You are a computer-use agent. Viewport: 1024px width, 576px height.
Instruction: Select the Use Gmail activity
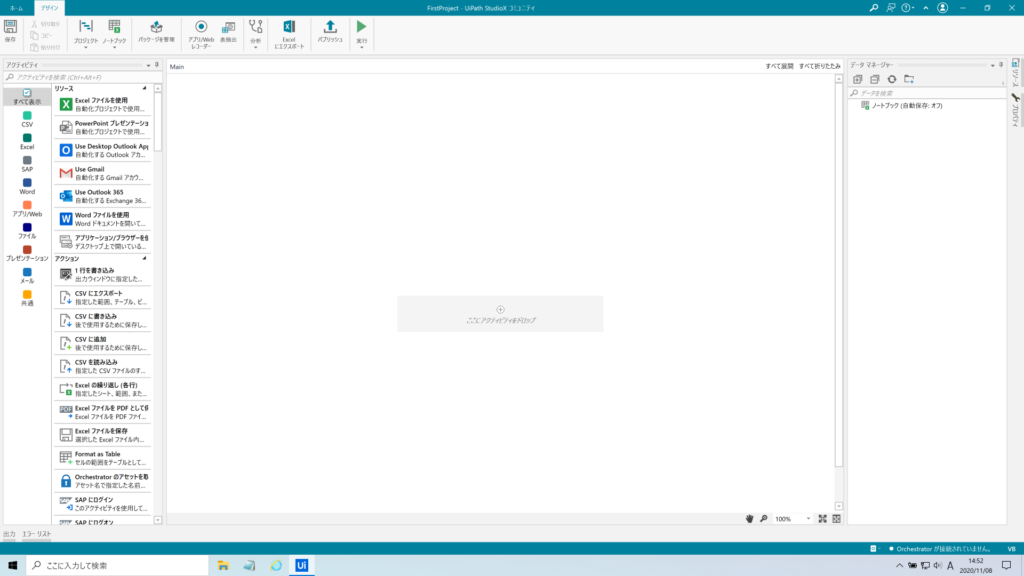(x=103, y=173)
